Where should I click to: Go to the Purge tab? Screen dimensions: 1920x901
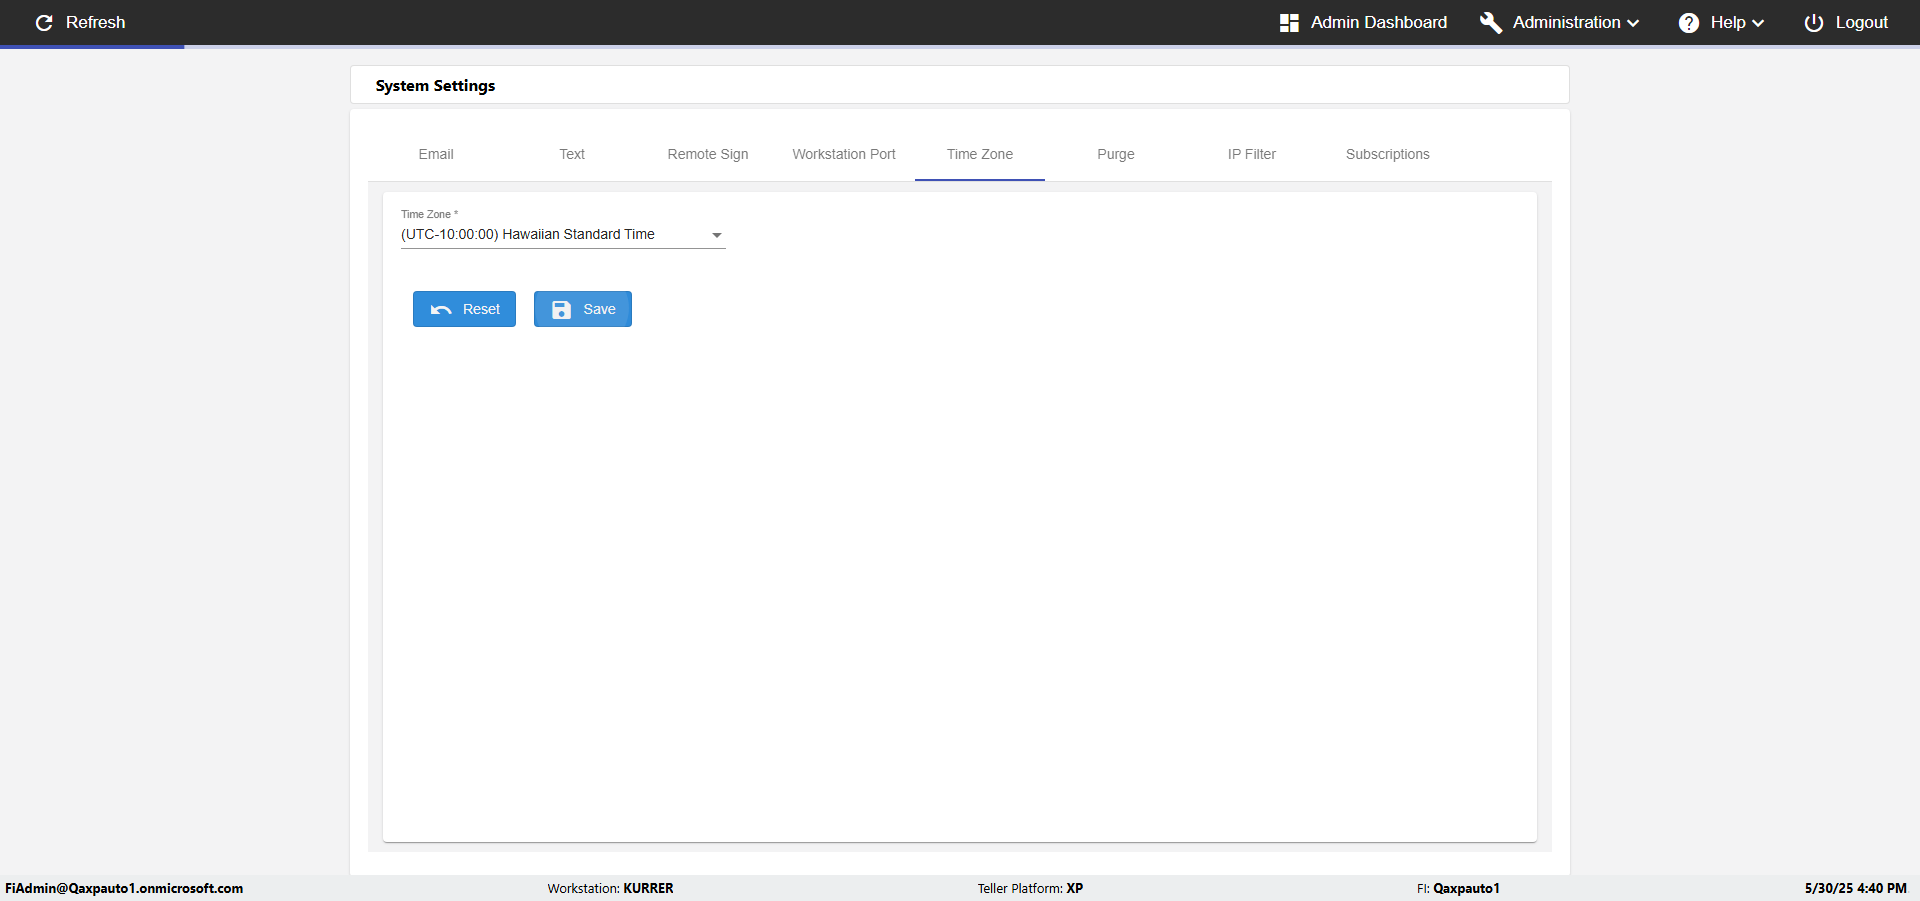[x=1116, y=154]
